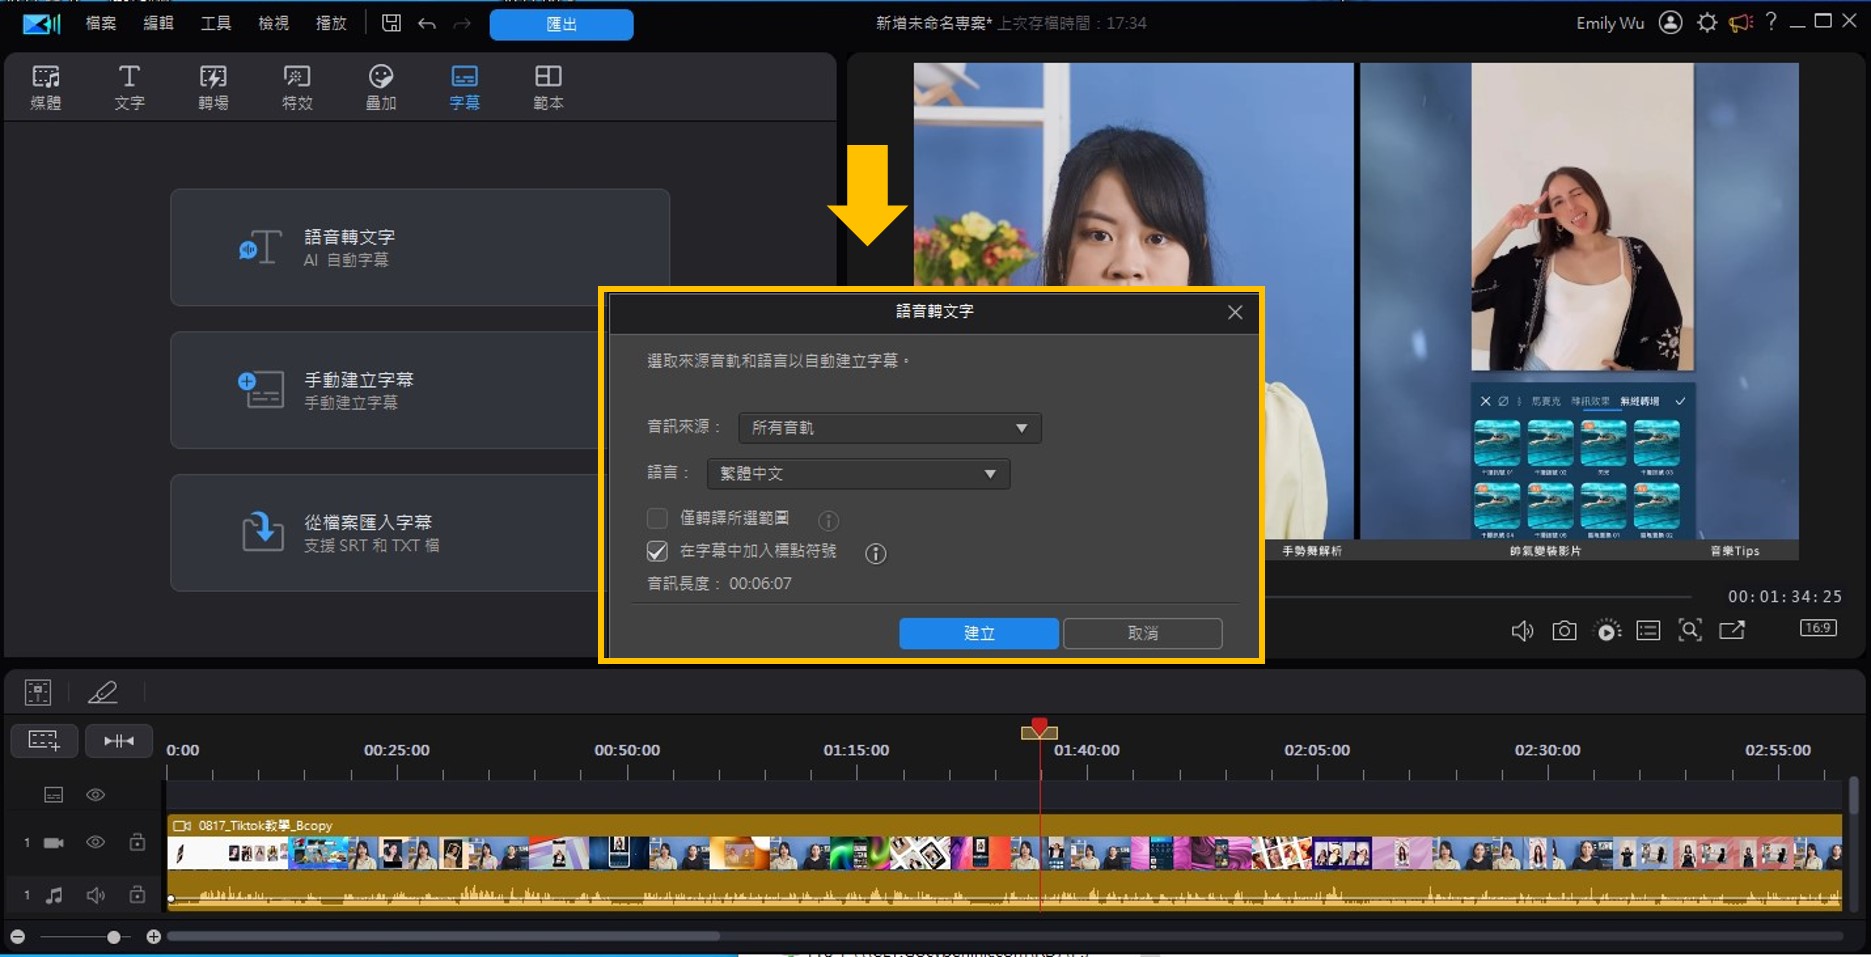This screenshot has height=957, width=1871.
Task: Open the 檔案 menu
Action: (x=99, y=22)
